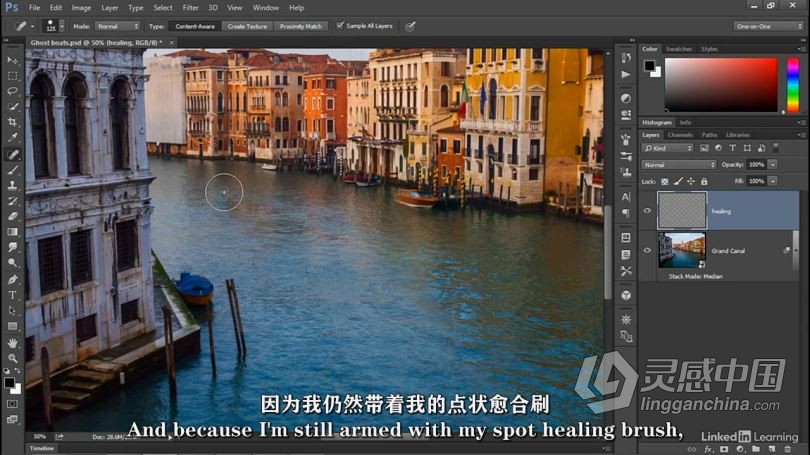This screenshot has height=455, width=810.
Task: Select the Rectangular Marquee tool
Action: 12,76
